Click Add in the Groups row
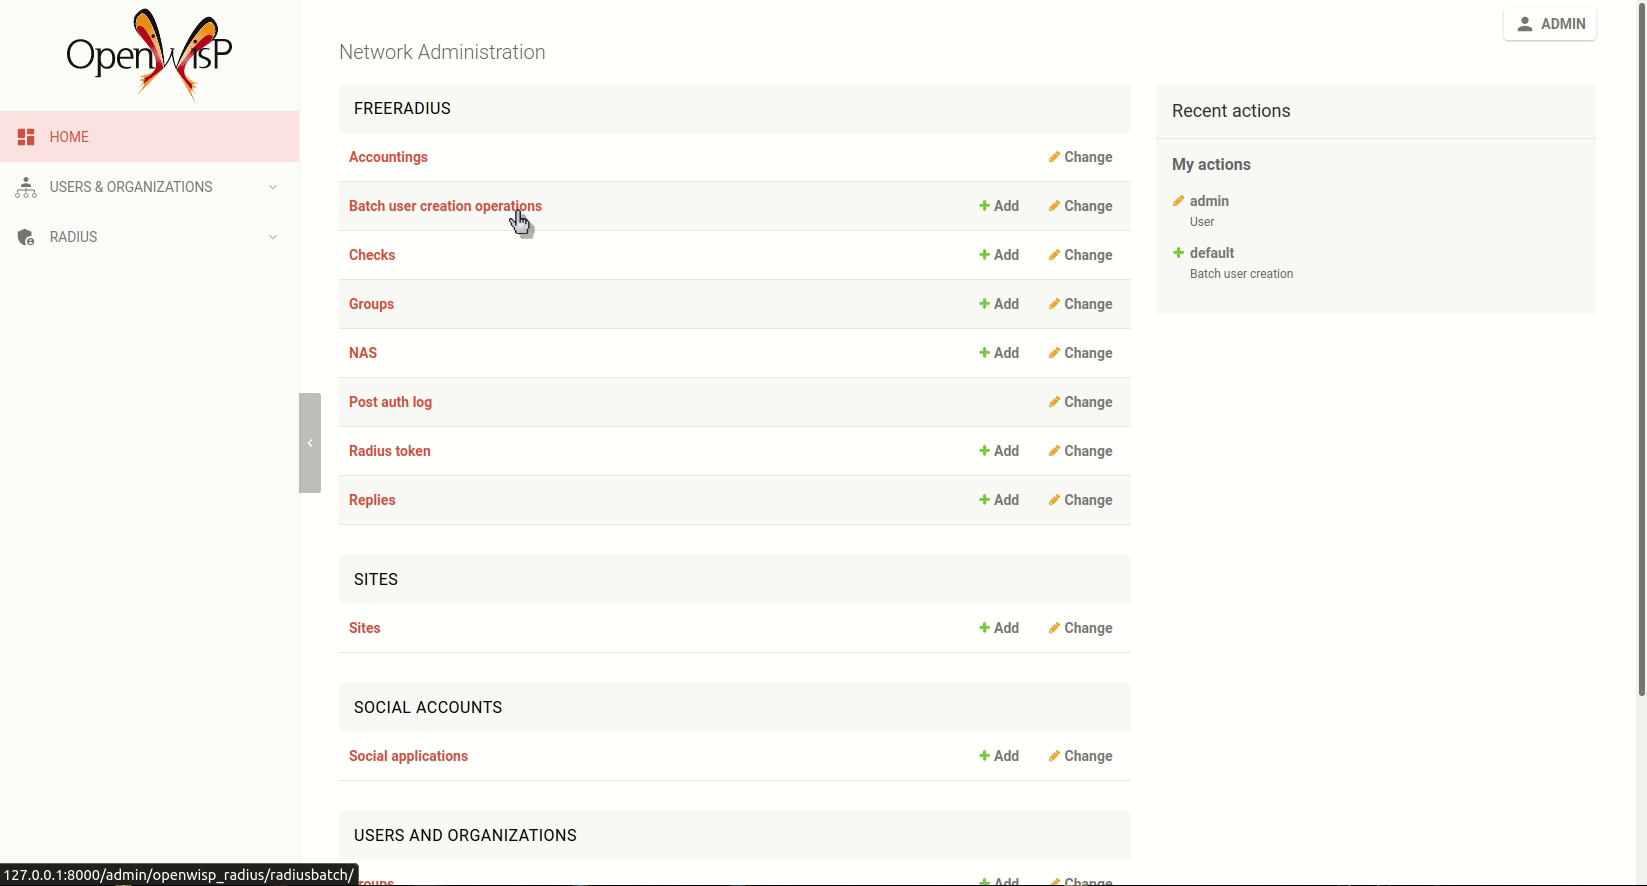Viewport: 1647px width, 886px height. coord(999,304)
